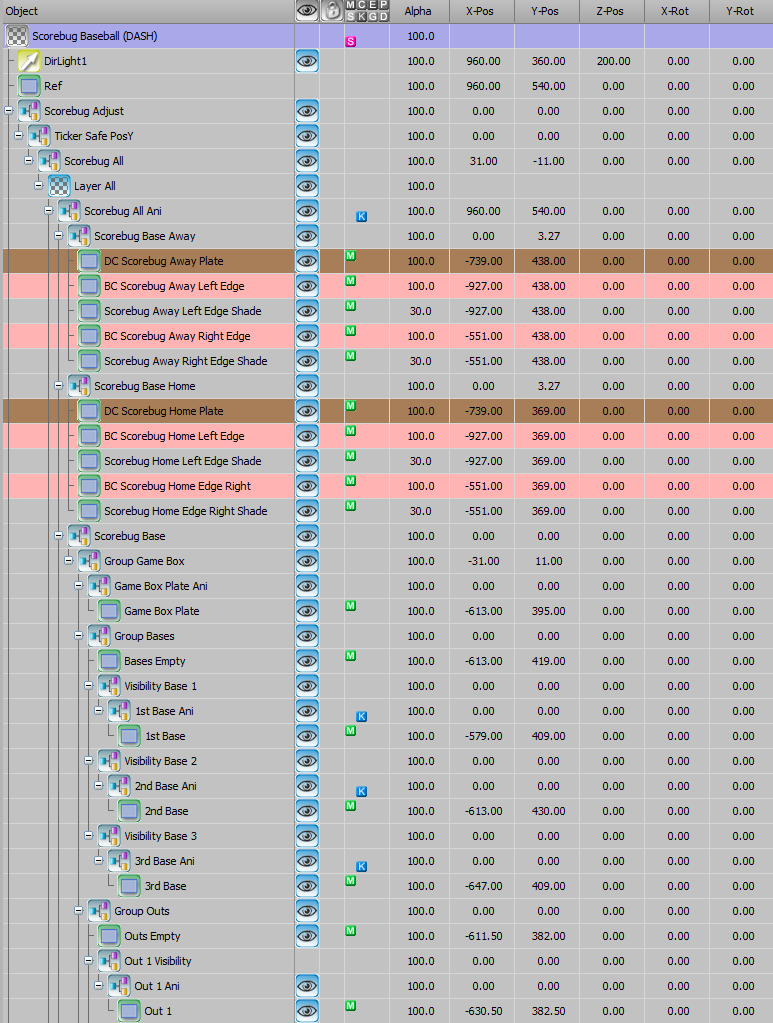Click the Alpha column header

419,11
